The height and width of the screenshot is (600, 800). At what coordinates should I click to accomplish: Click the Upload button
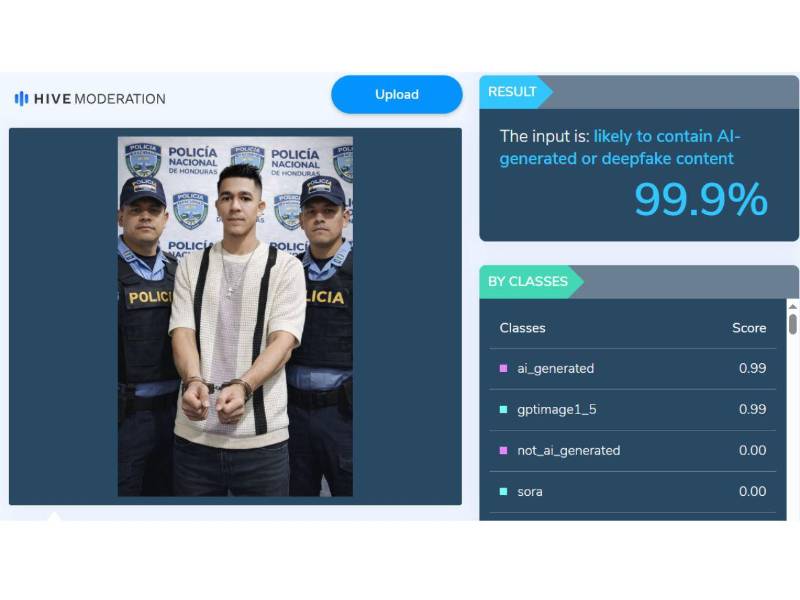tap(396, 94)
